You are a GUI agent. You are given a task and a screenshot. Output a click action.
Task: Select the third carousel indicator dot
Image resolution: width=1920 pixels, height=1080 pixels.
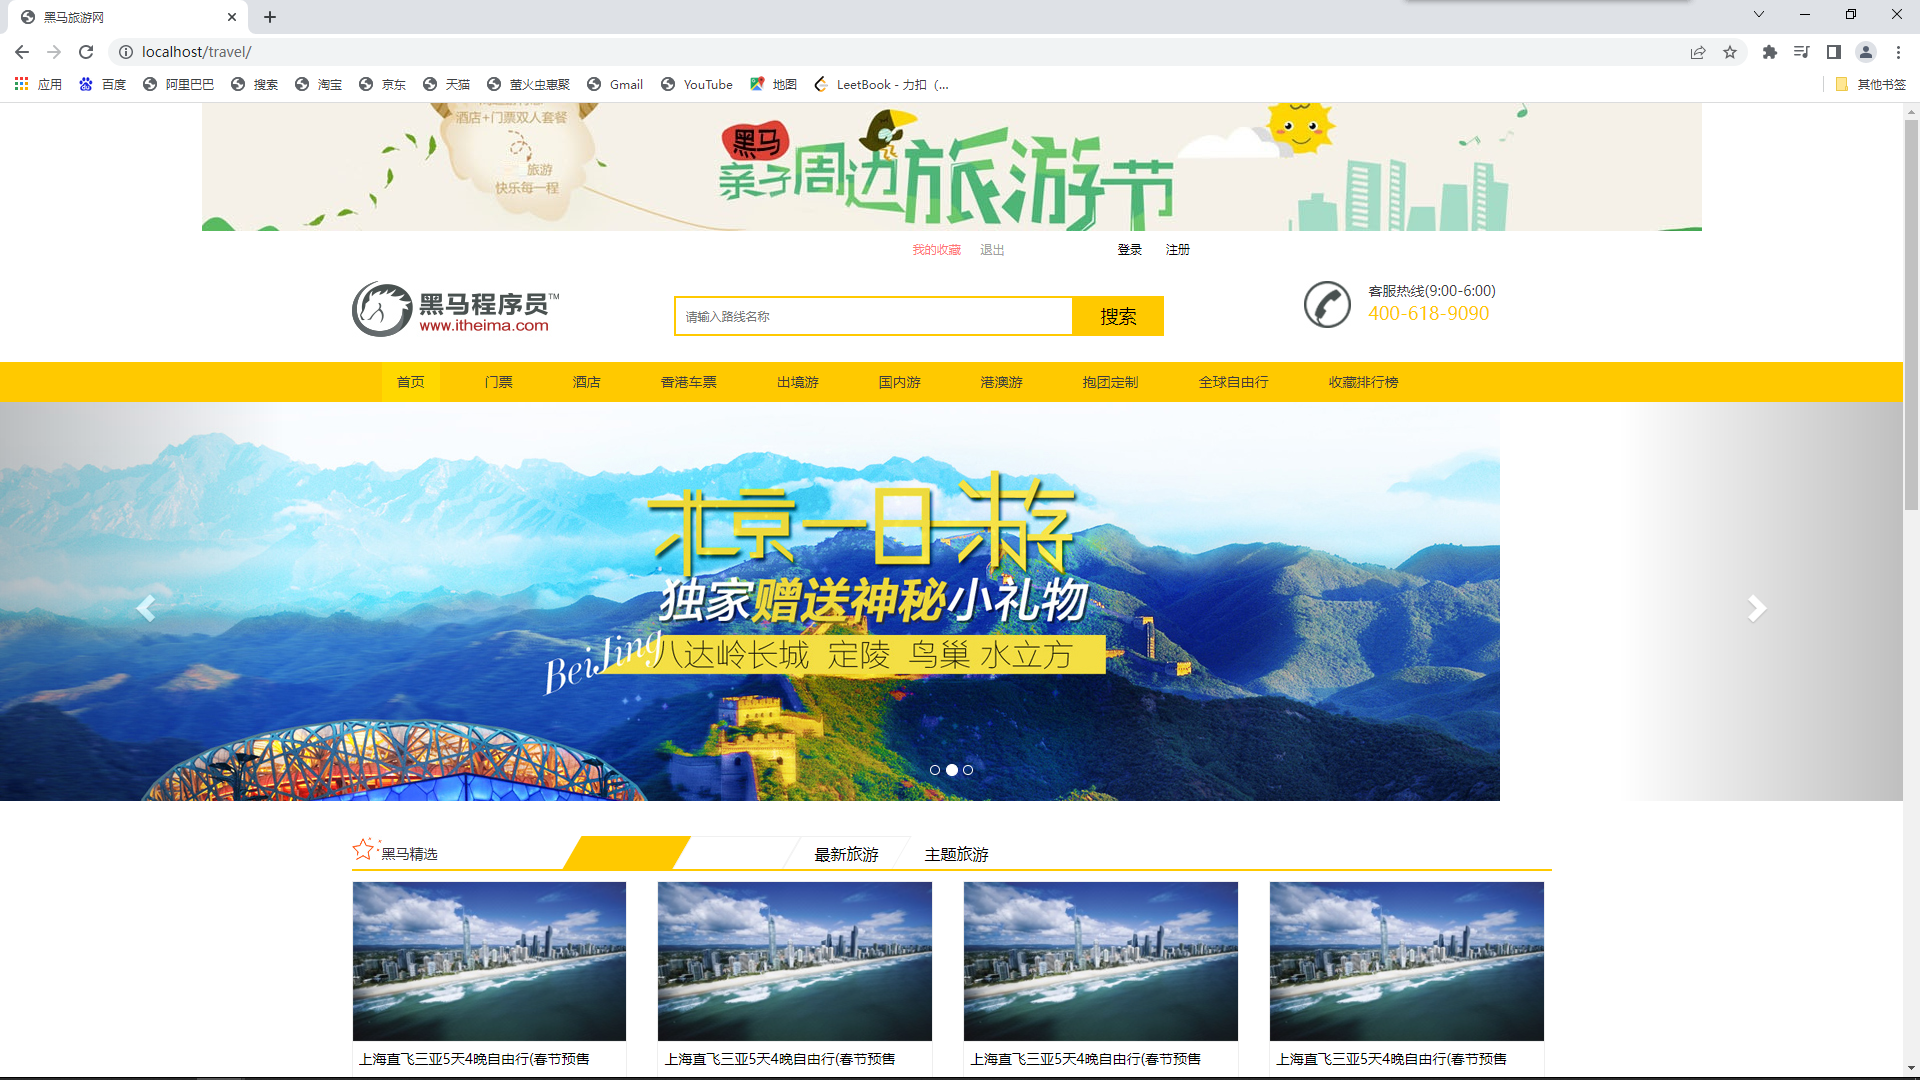[x=968, y=770]
